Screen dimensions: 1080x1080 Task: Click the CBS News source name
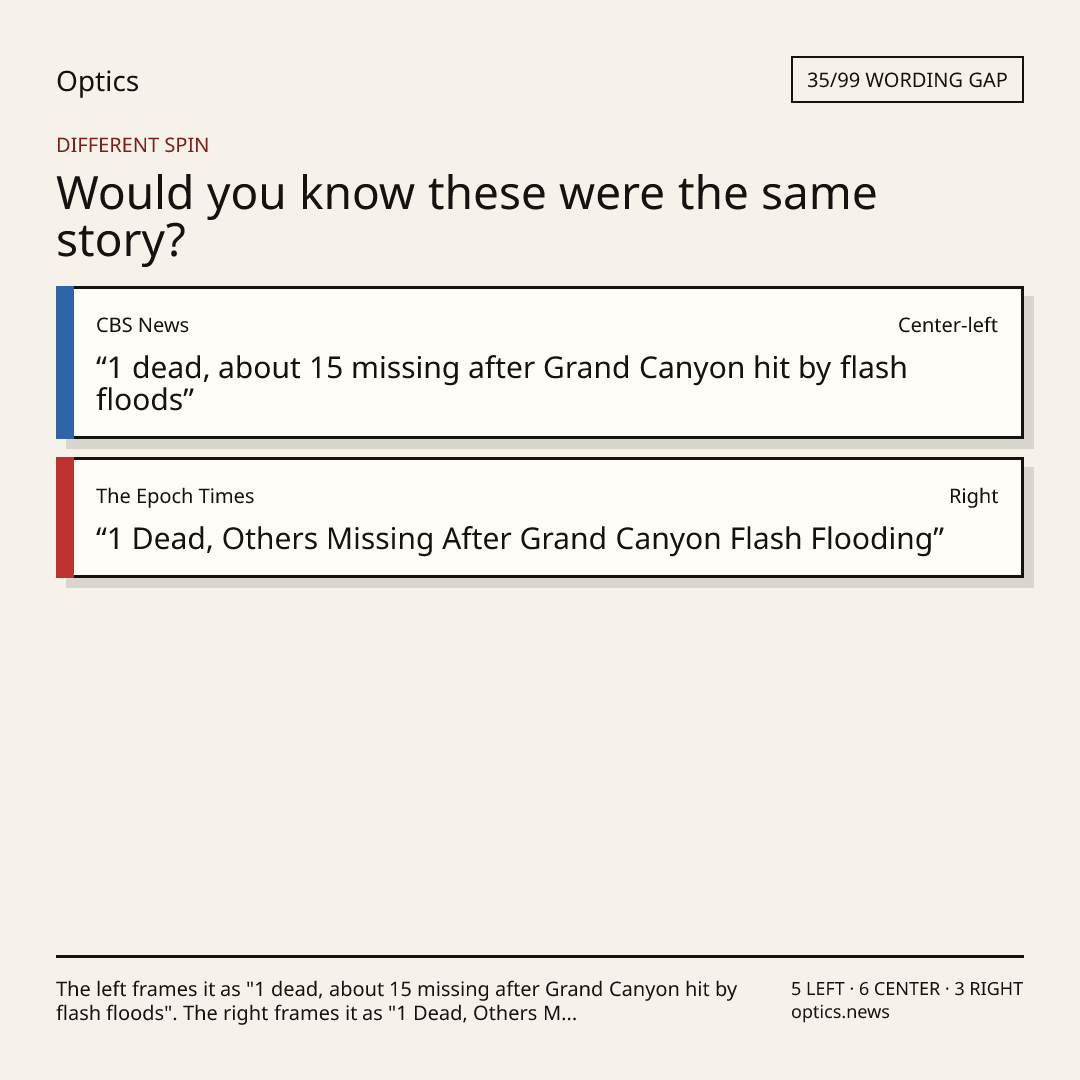click(142, 325)
